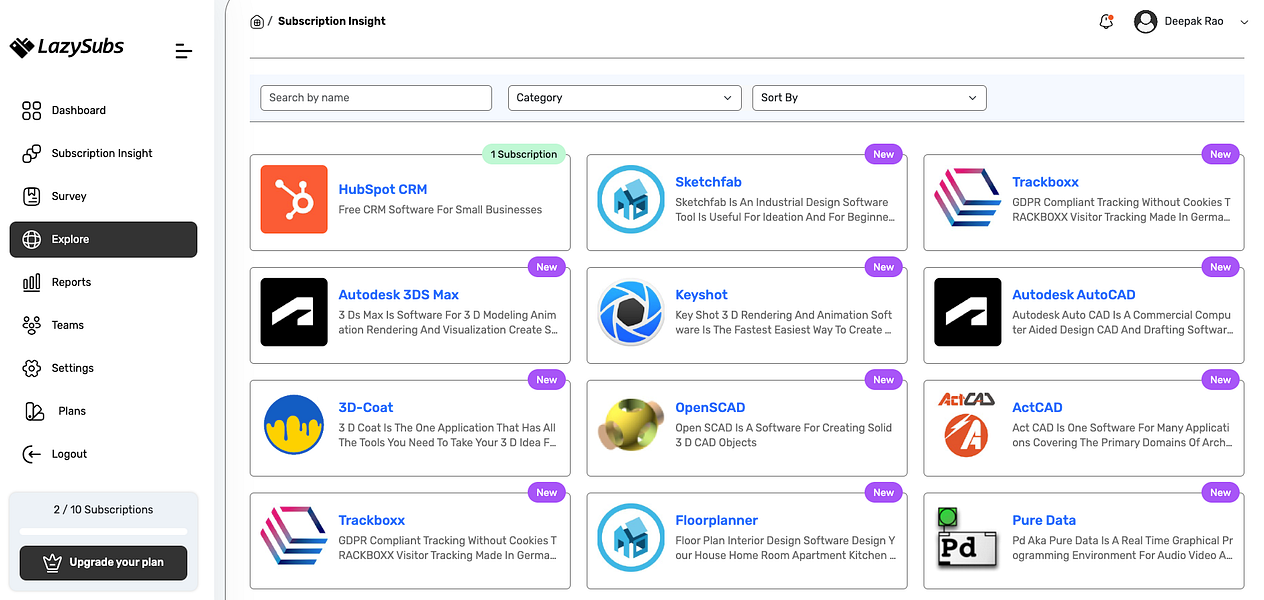The width and height of the screenshot is (1264, 600).
Task: Open the Category dropdown
Action: [x=623, y=98]
